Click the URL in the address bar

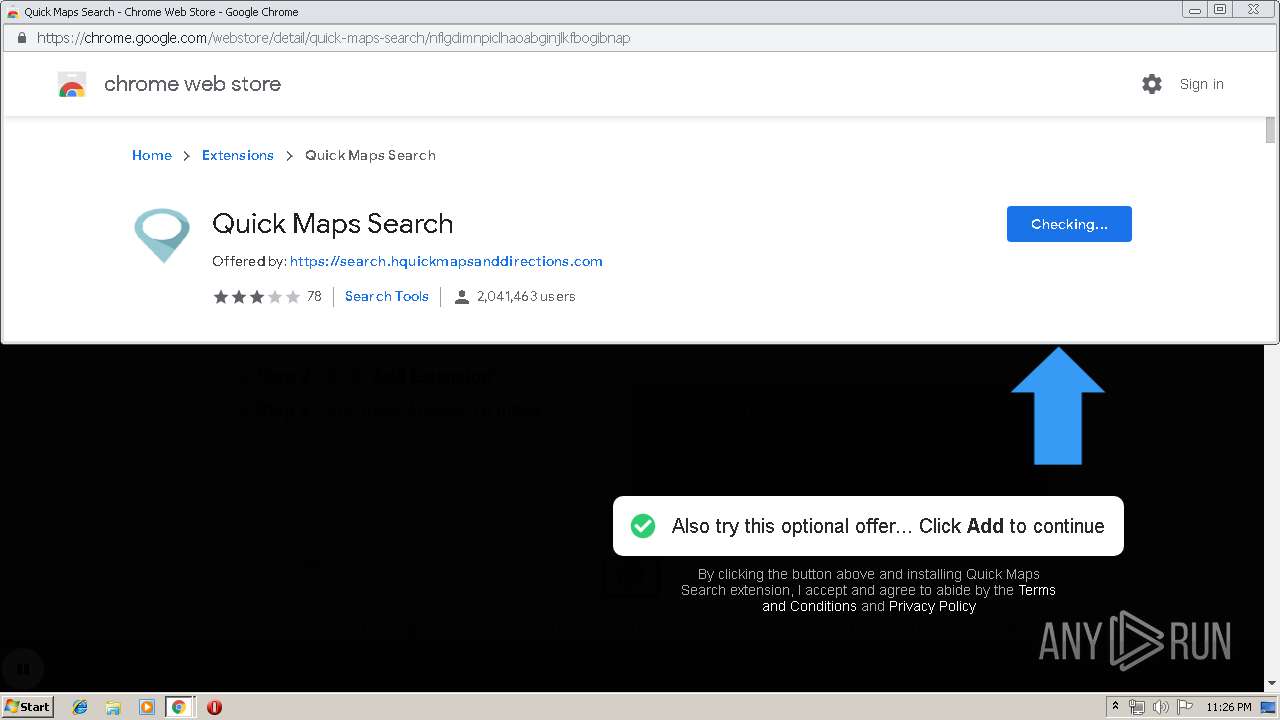[334, 38]
